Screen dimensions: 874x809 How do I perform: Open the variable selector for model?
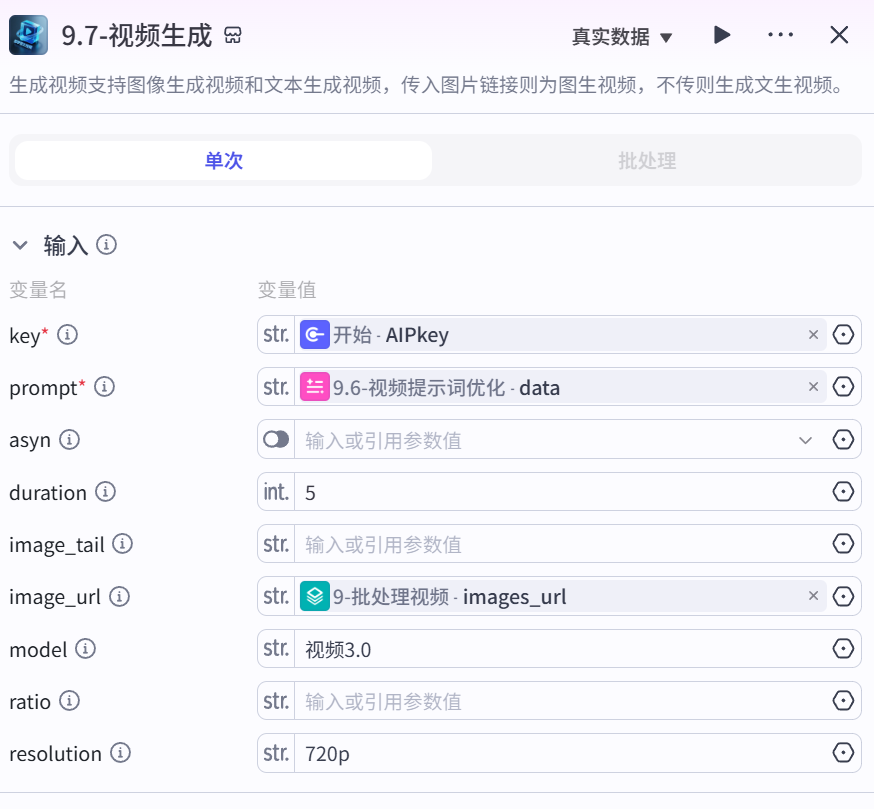[843, 649]
